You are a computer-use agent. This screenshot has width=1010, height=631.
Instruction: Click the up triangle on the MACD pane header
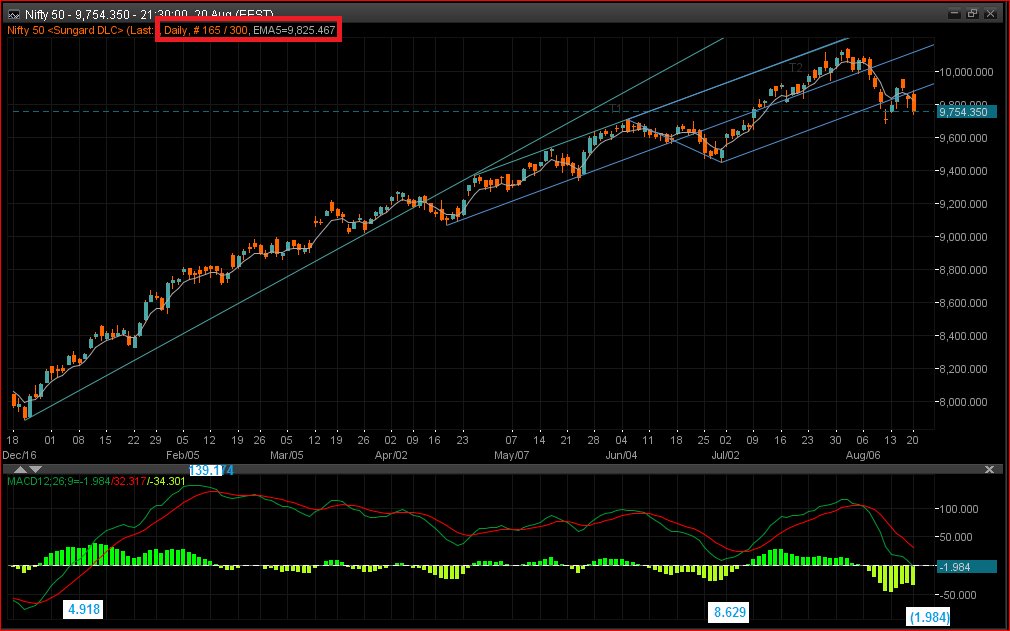pyautogui.click(x=21, y=469)
